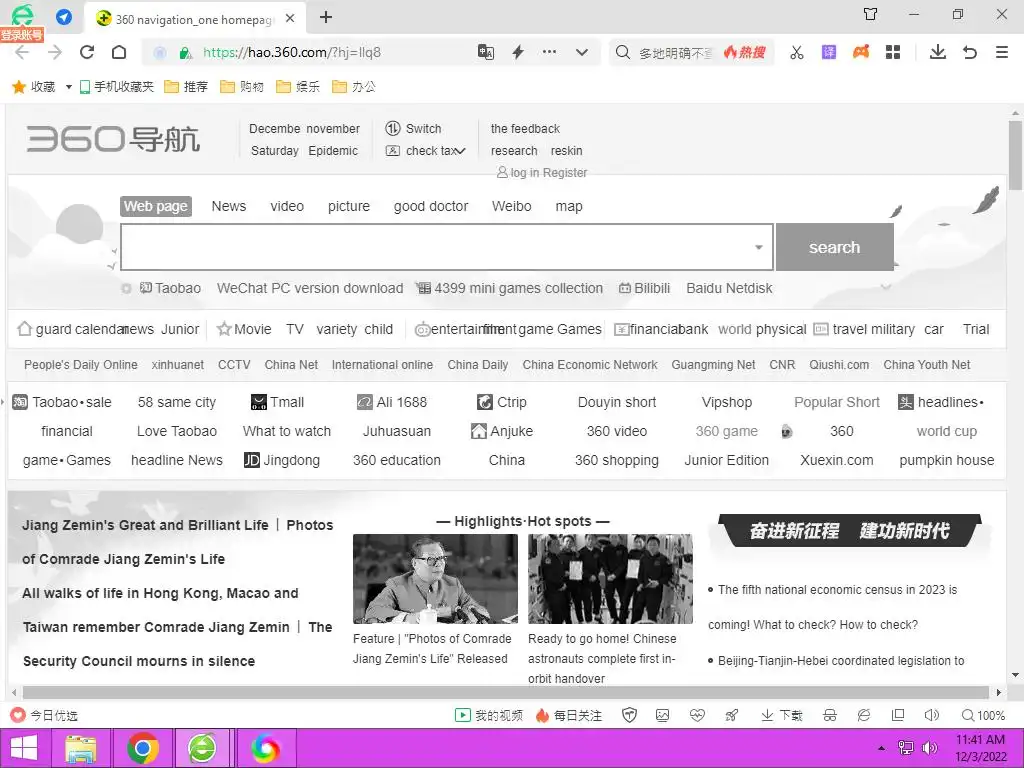Expand more quick links chevron below search
Image resolution: width=1024 pixels, height=768 pixels.
tap(886, 287)
